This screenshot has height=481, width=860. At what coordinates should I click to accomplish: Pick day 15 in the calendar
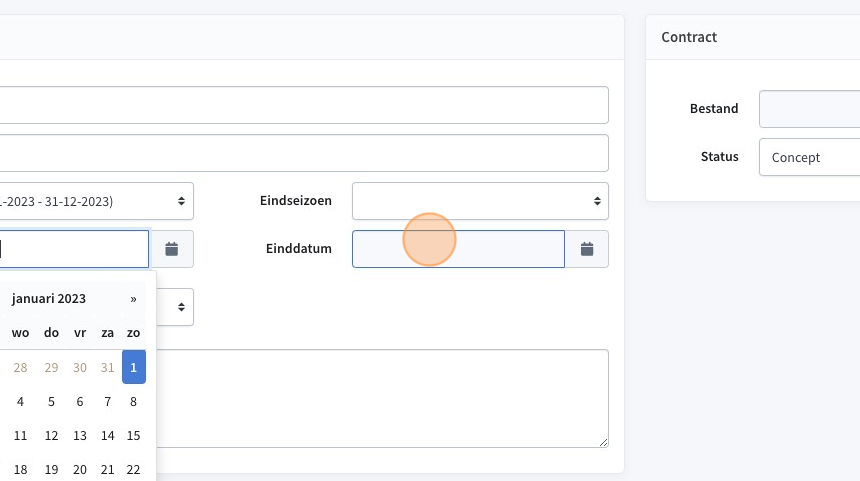coord(133,435)
